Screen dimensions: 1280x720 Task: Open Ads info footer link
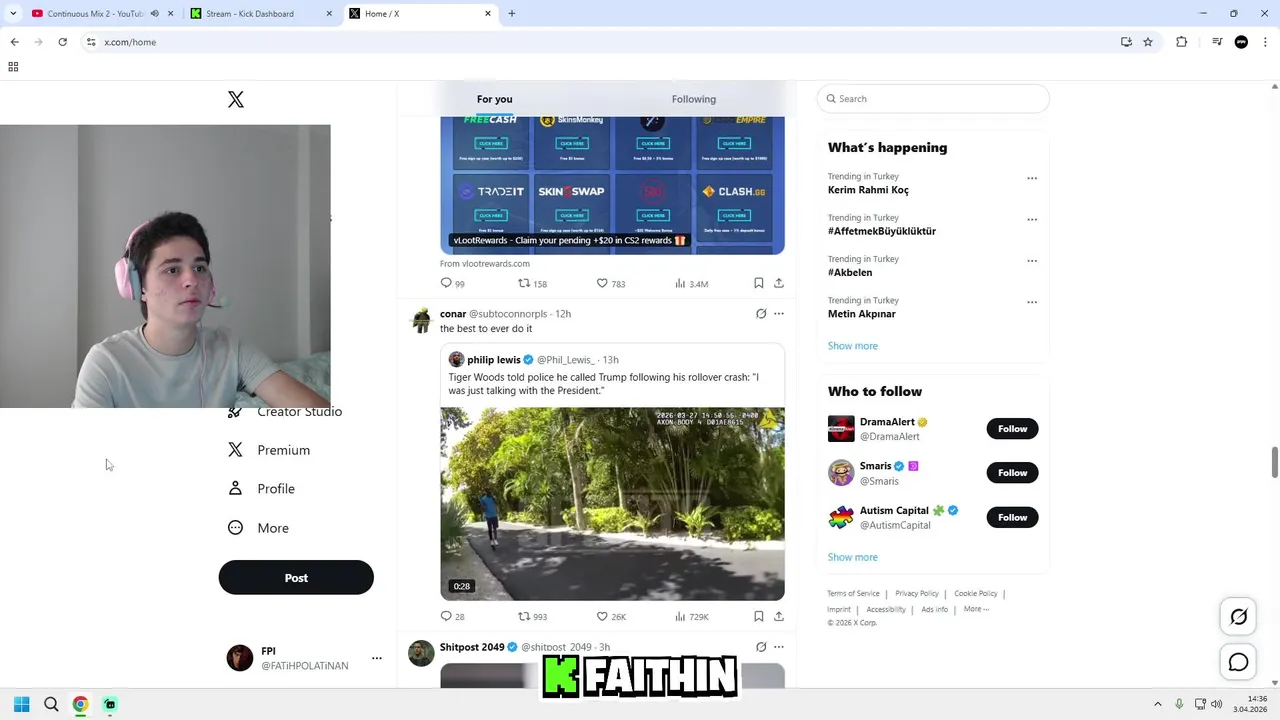935,609
